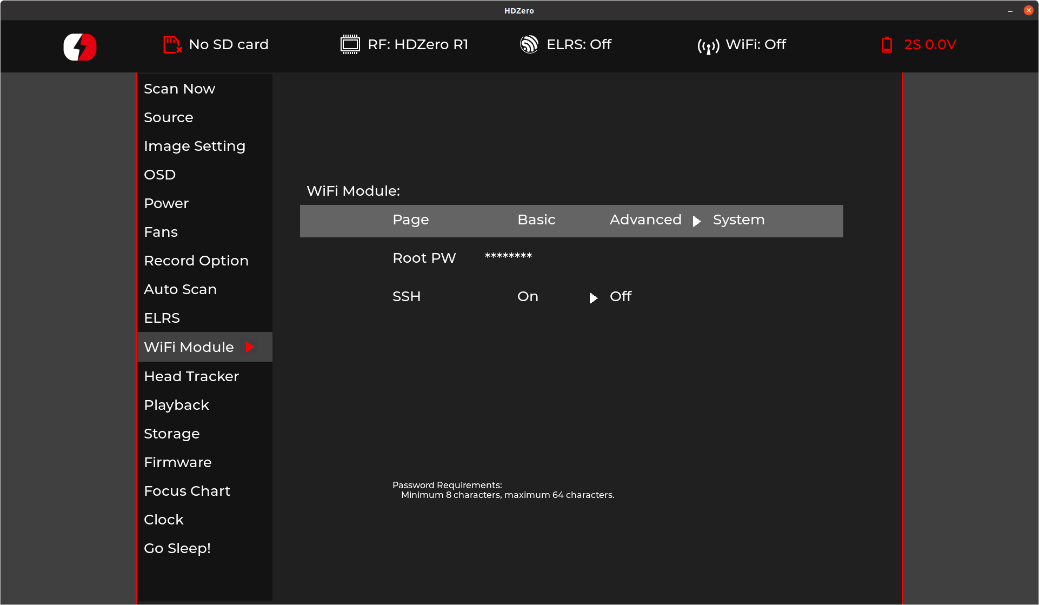Click the WiFi antenna status icon
The height and width of the screenshot is (605, 1039).
pyautogui.click(x=708, y=46)
